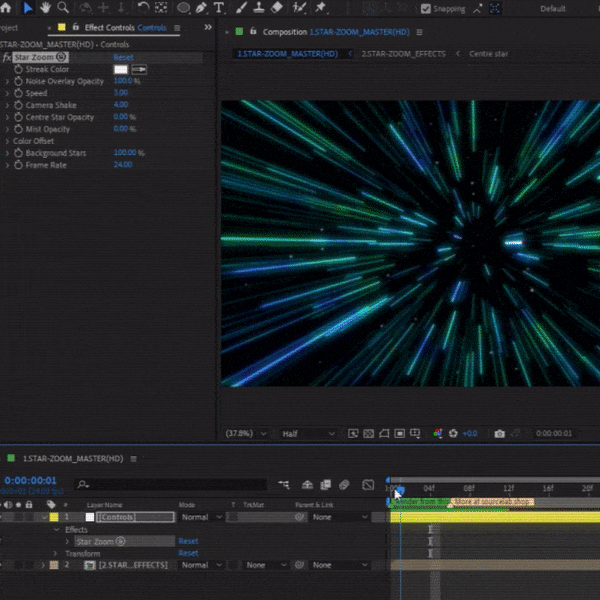Click the Streak Color swatch

(x=121, y=69)
